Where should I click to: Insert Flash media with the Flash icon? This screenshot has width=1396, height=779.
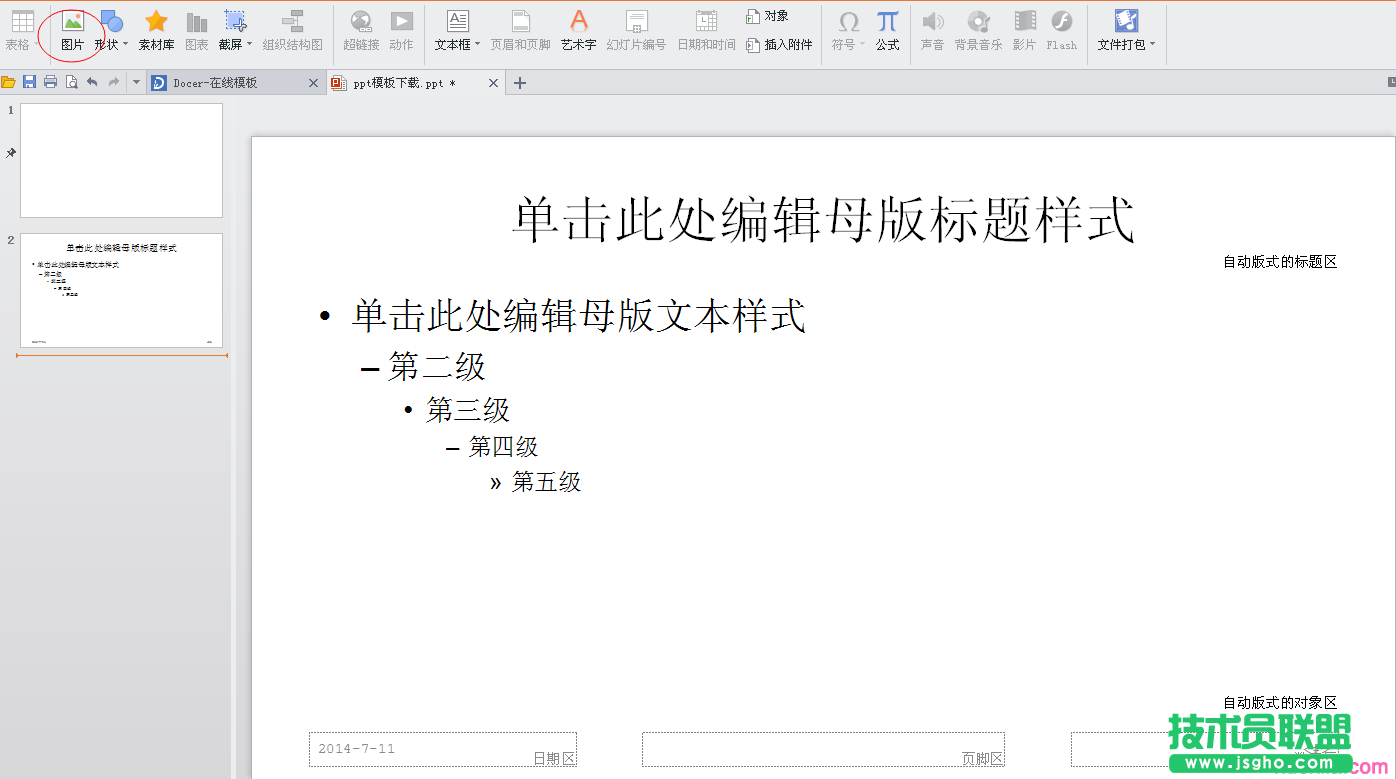[1061, 27]
